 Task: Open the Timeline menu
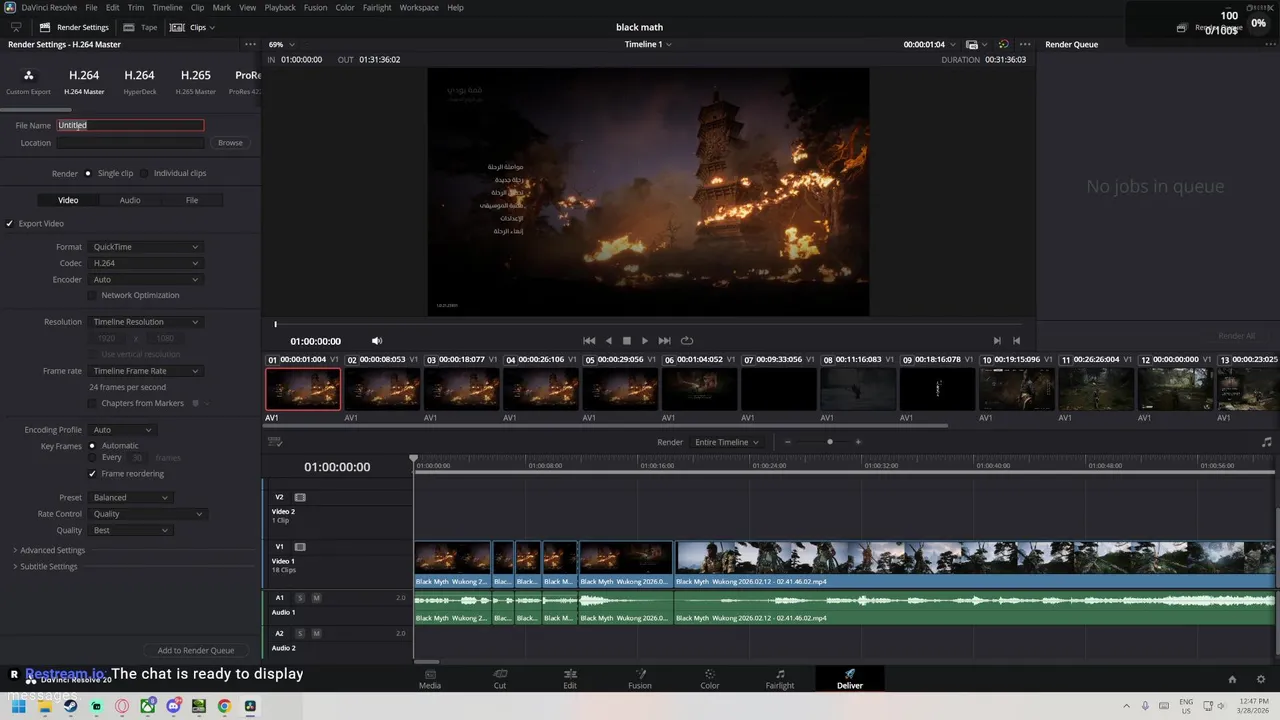(x=167, y=7)
